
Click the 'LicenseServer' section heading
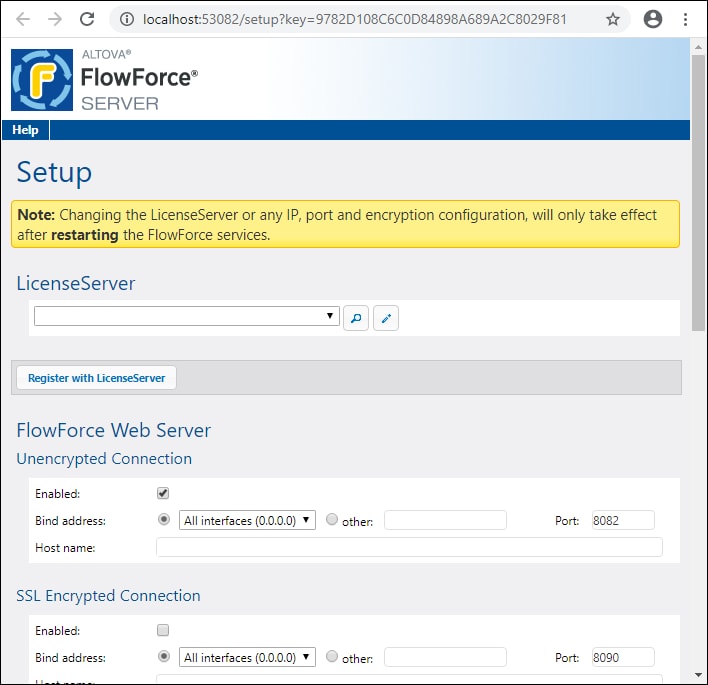coord(75,284)
